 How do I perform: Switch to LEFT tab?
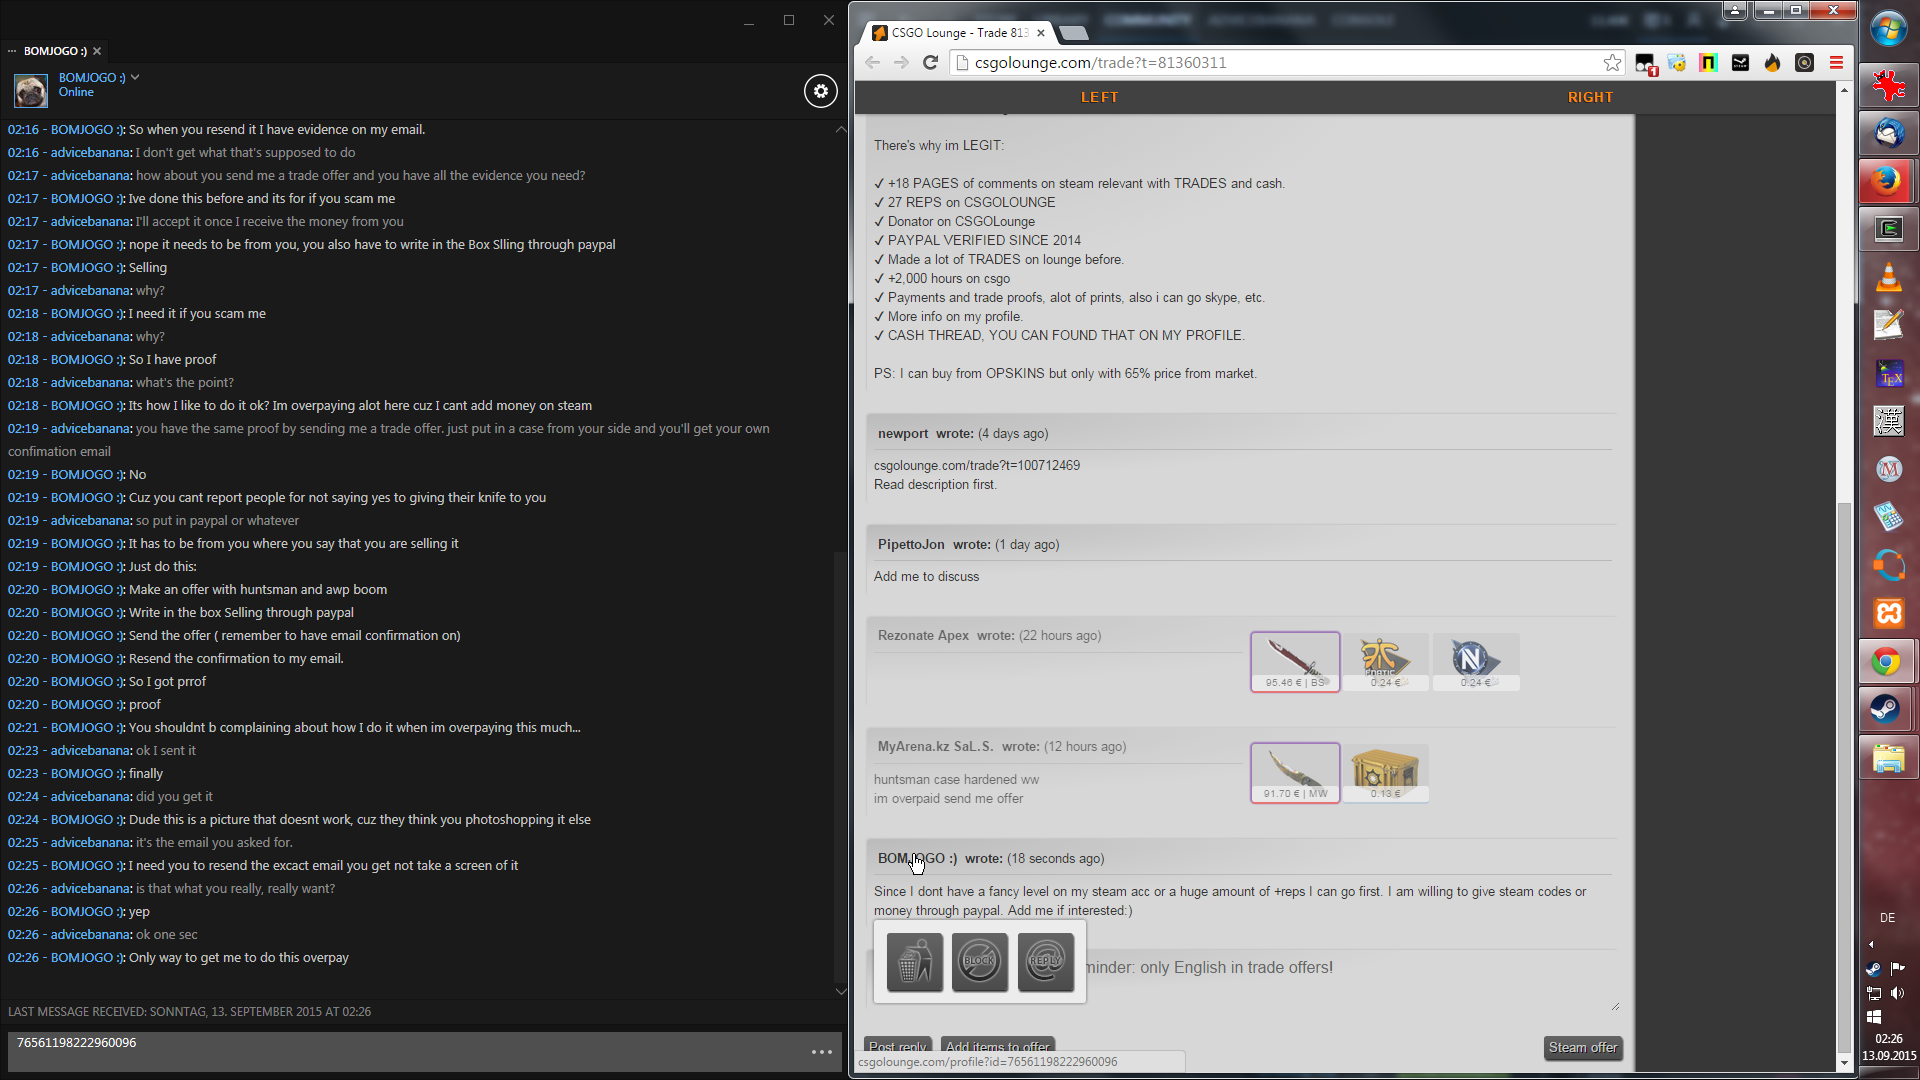pos(1099,97)
